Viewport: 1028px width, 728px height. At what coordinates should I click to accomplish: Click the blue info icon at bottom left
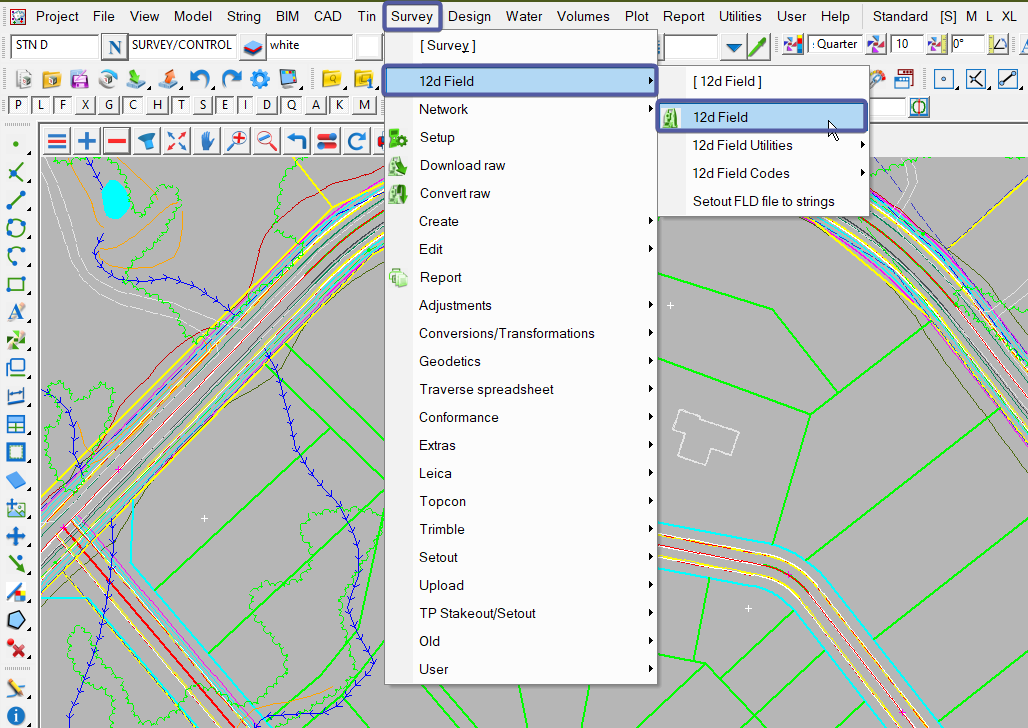click(x=16, y=715)
